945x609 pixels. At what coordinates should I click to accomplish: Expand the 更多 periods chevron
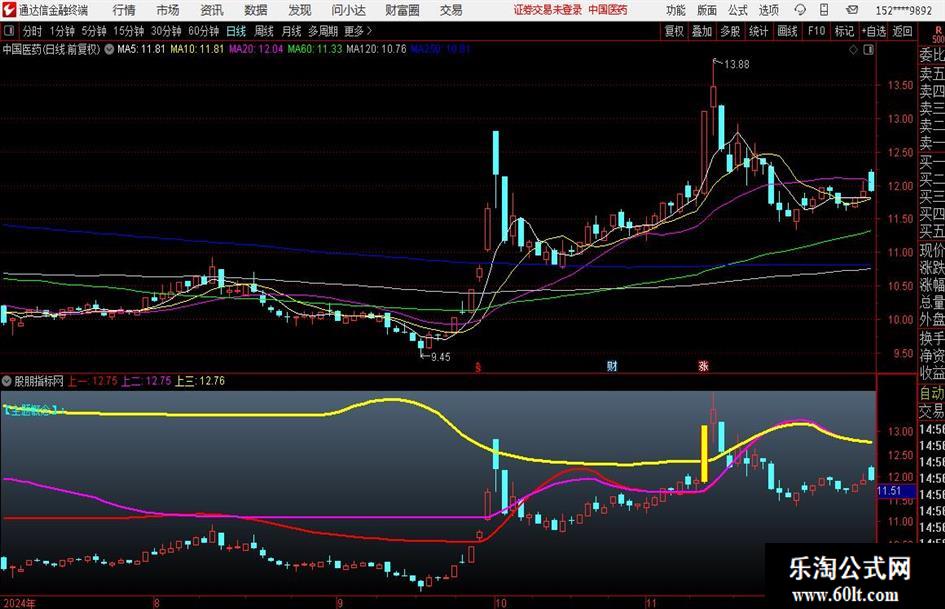pos(369,31)
